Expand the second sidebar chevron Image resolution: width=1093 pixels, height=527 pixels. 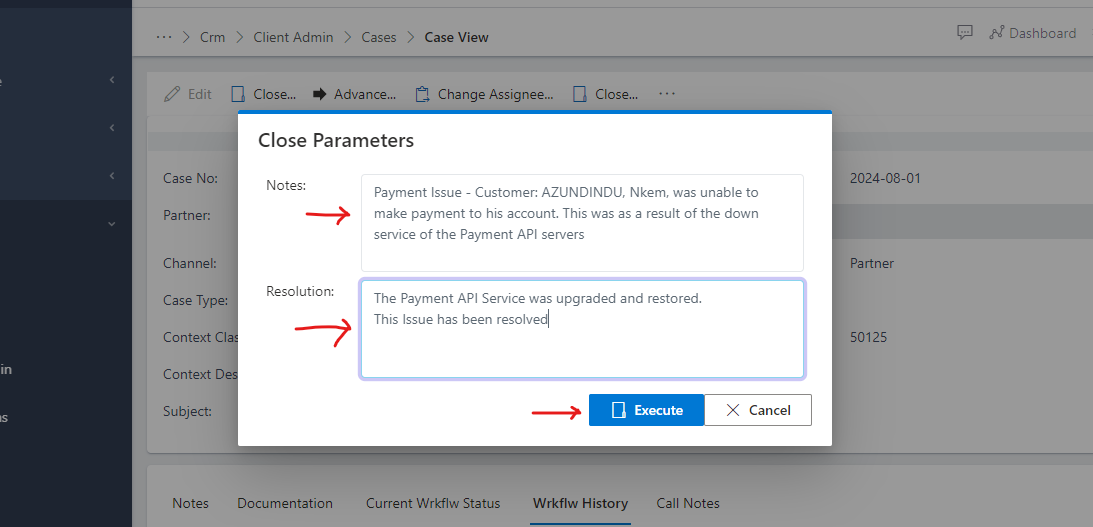[x=112, y=128]
